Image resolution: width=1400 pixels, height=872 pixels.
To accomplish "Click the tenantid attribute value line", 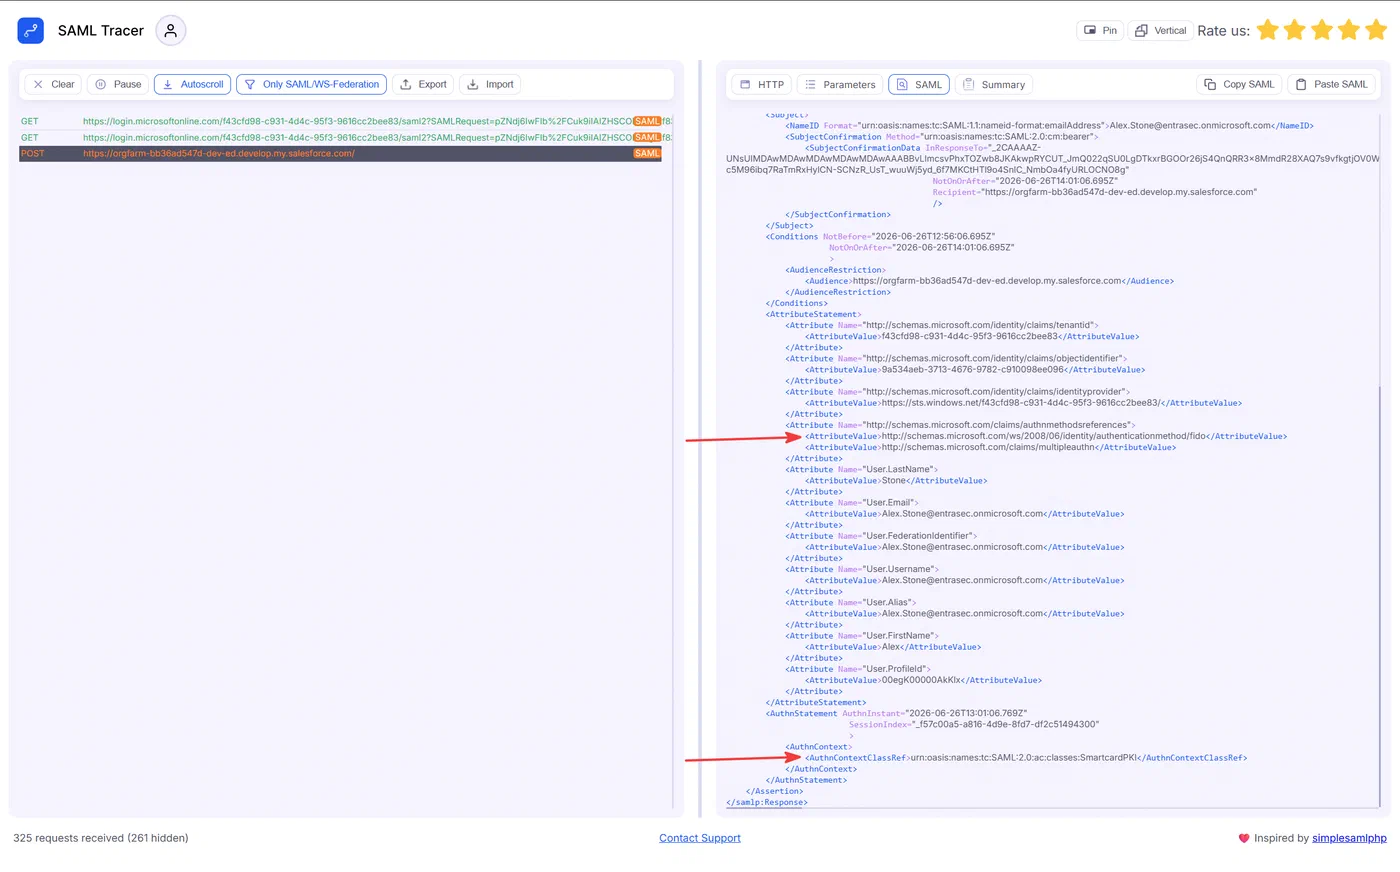I will click(972, 337).
